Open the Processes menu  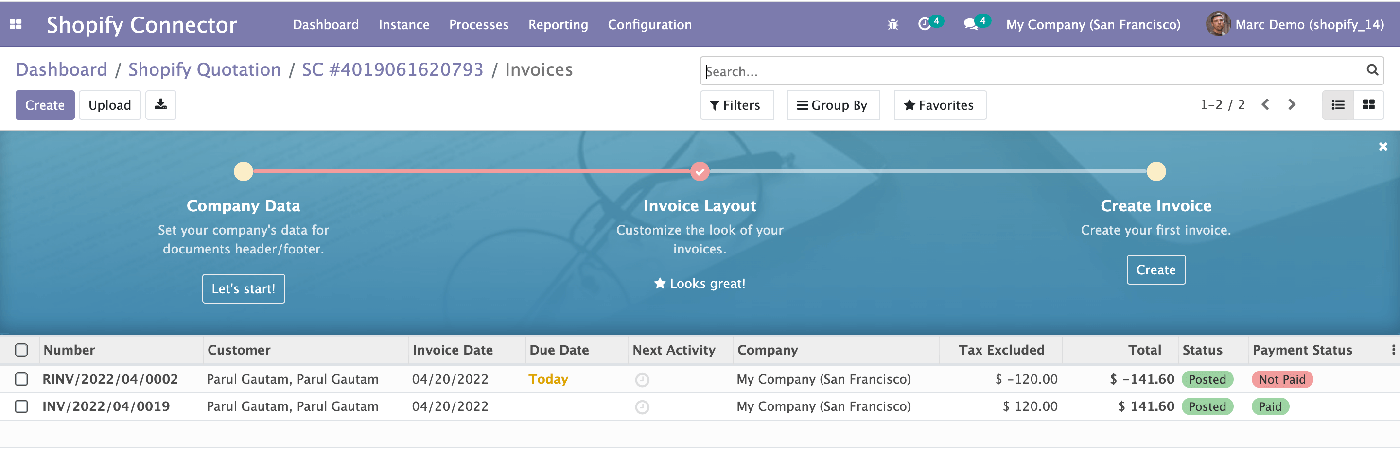tap(479, 24)
